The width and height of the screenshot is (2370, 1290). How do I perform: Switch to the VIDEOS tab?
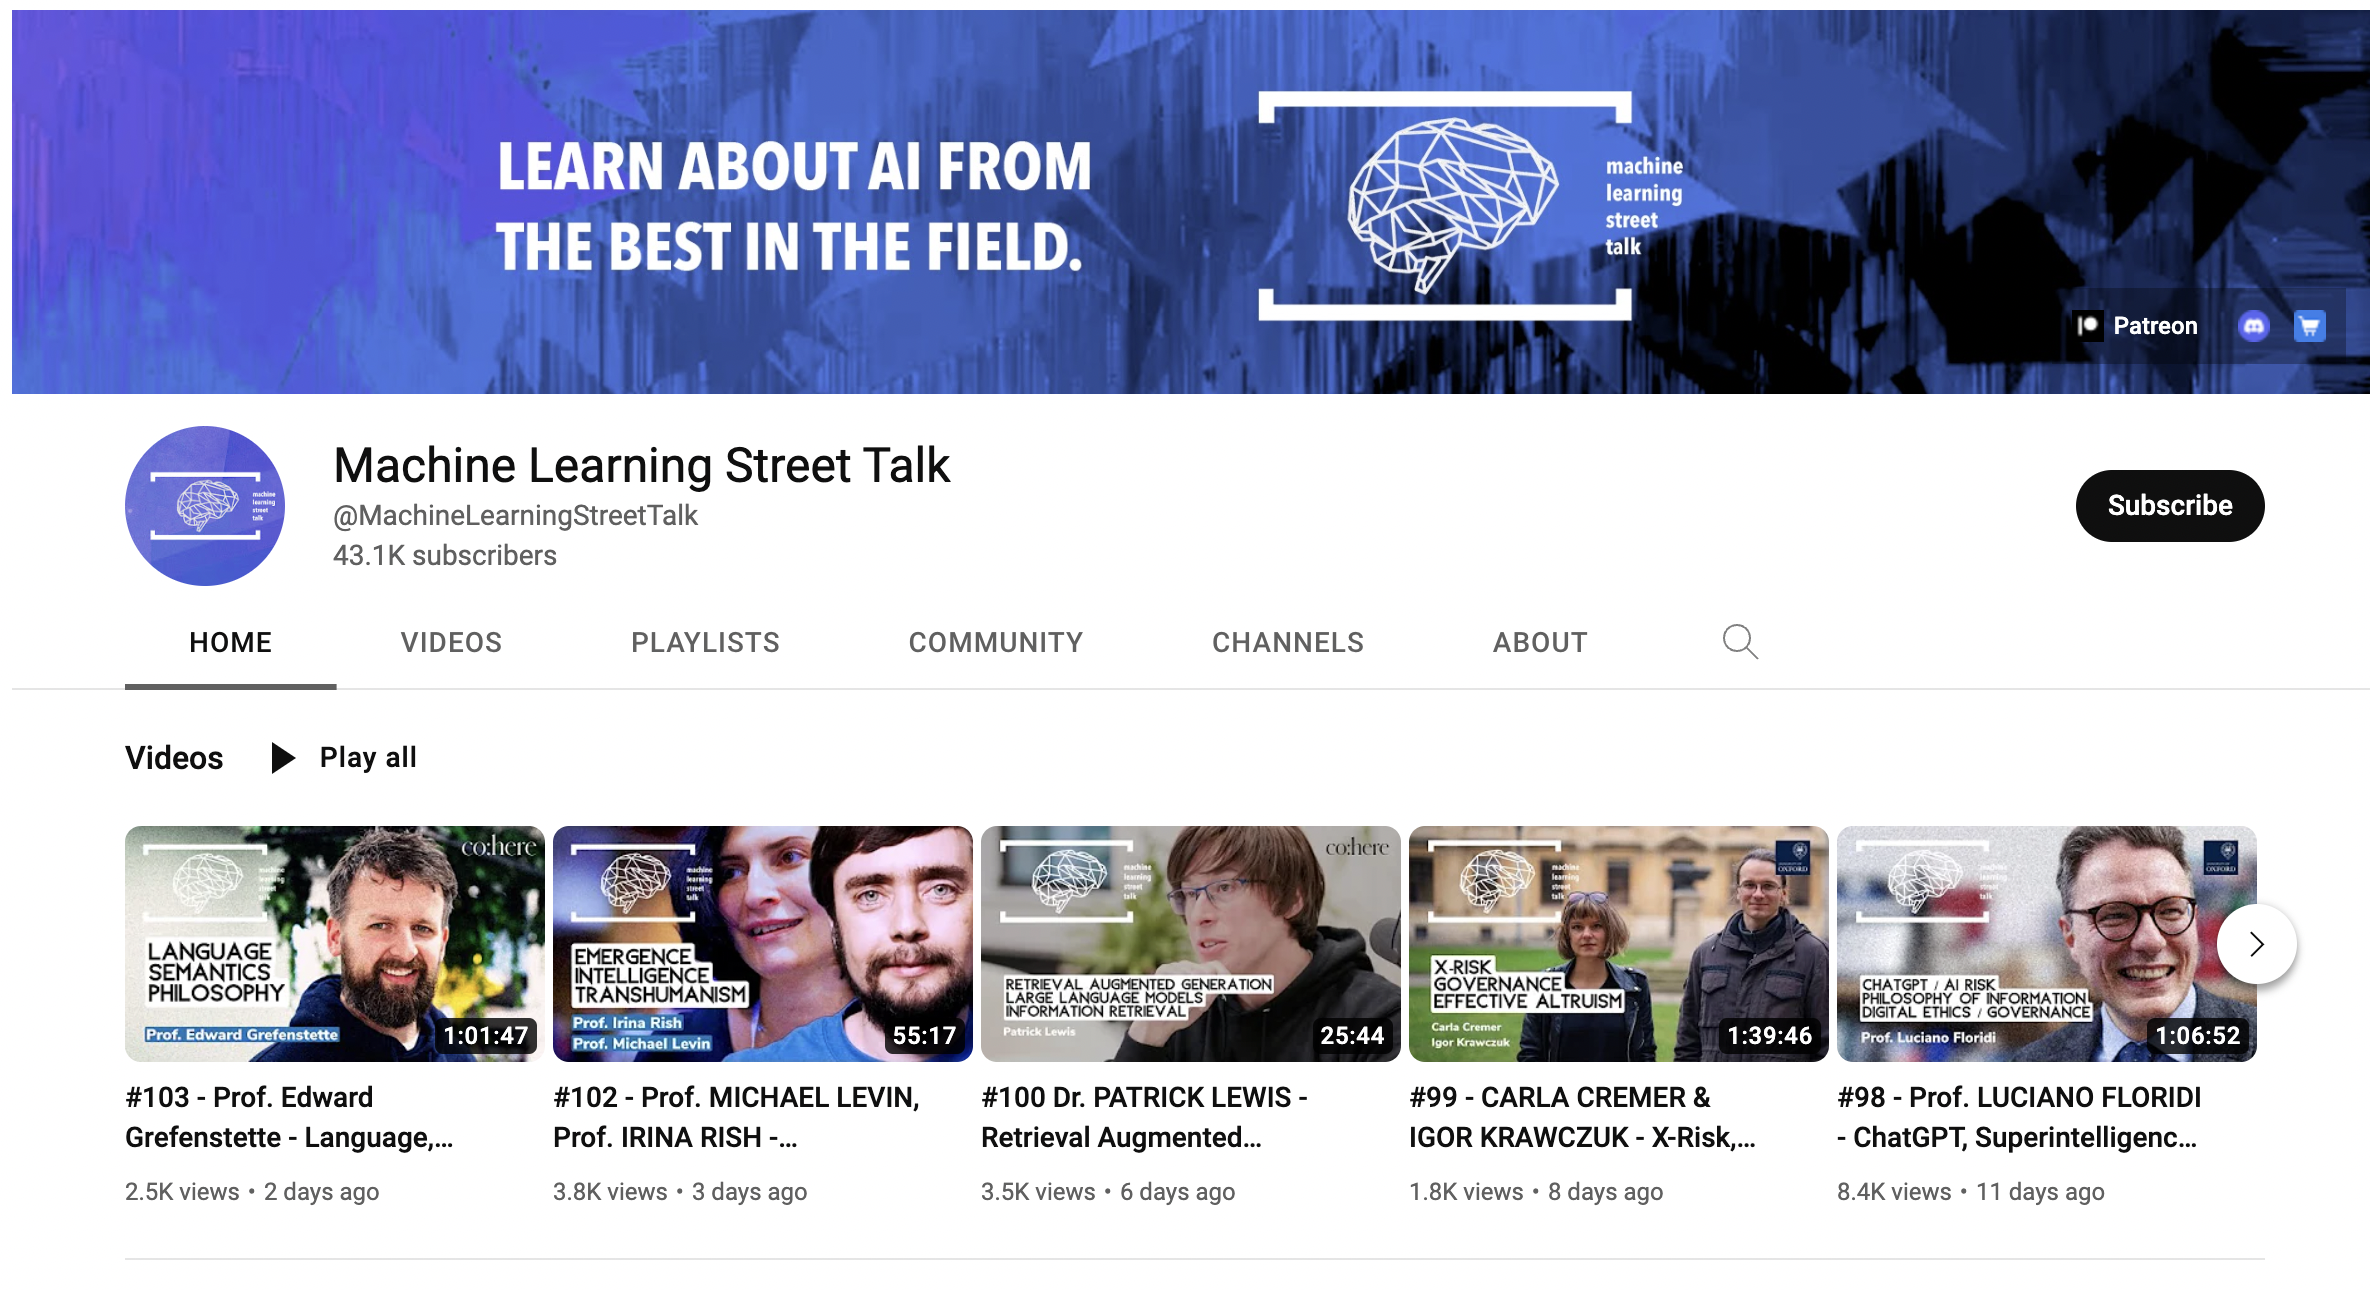click(x=451, y=642)
